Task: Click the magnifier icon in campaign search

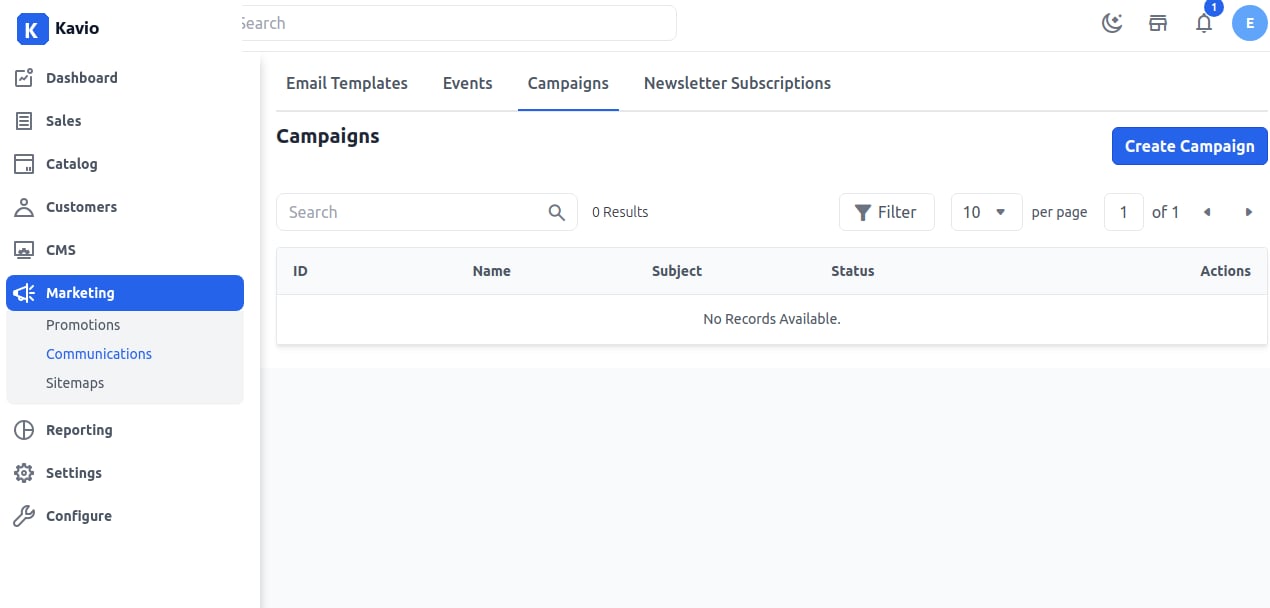Action: point(557,212)
